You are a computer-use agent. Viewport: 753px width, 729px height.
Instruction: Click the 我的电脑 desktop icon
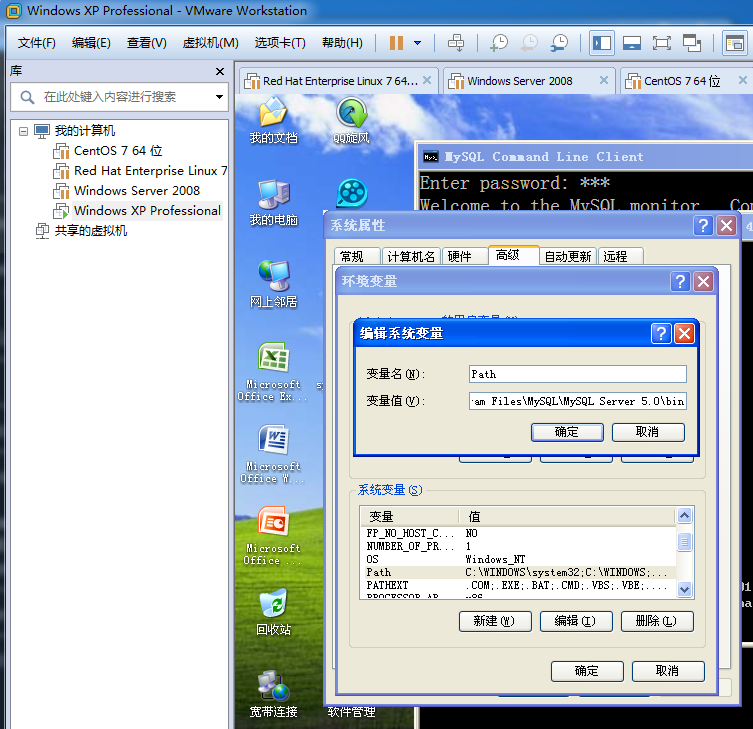273,203
